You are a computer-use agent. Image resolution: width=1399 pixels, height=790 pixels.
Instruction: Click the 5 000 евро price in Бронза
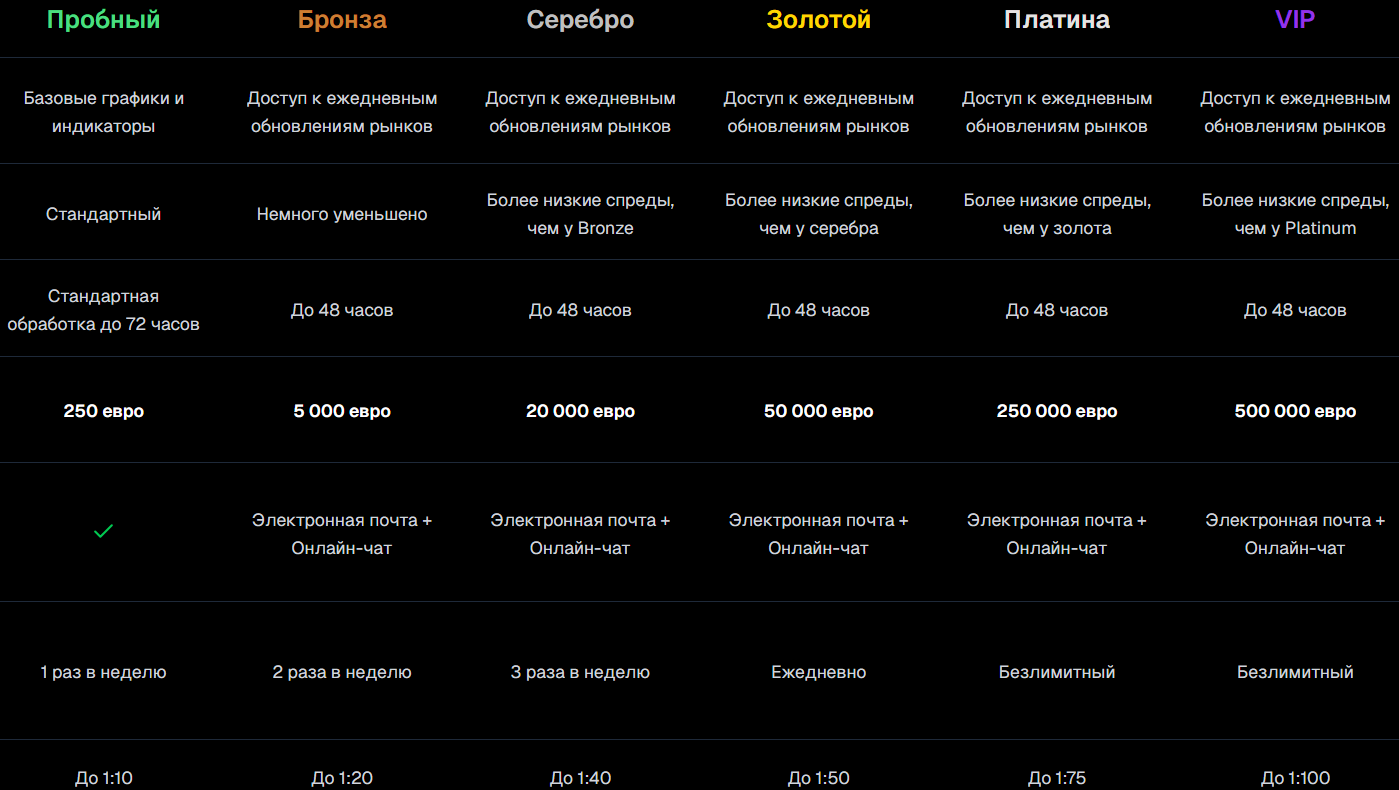click(343, 410)
